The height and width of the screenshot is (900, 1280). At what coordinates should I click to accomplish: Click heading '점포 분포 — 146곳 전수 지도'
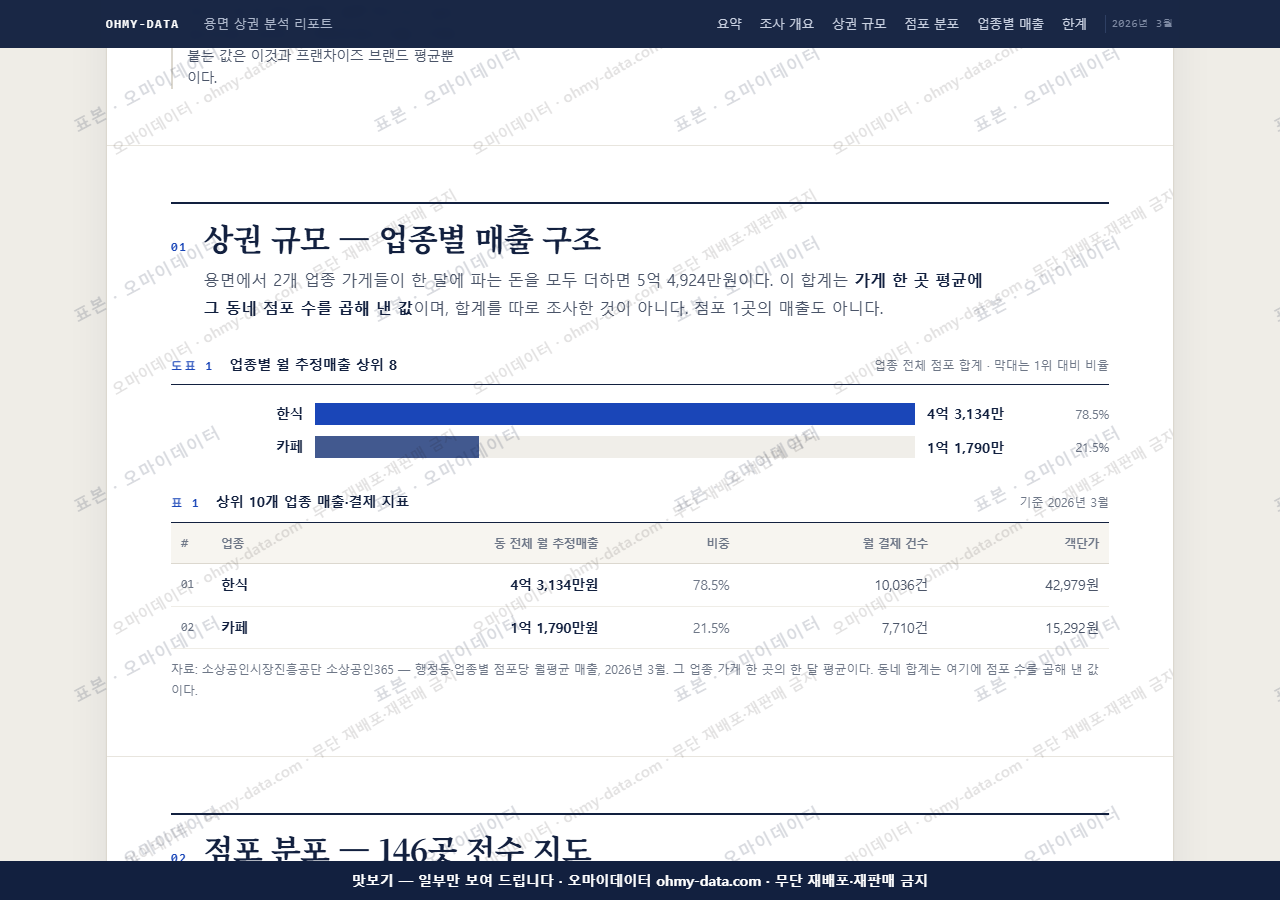(398, 849)
